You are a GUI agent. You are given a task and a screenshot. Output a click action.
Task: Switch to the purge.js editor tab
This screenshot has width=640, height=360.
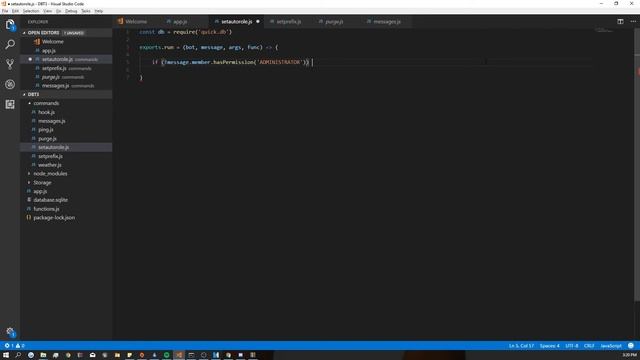(334, 21)
